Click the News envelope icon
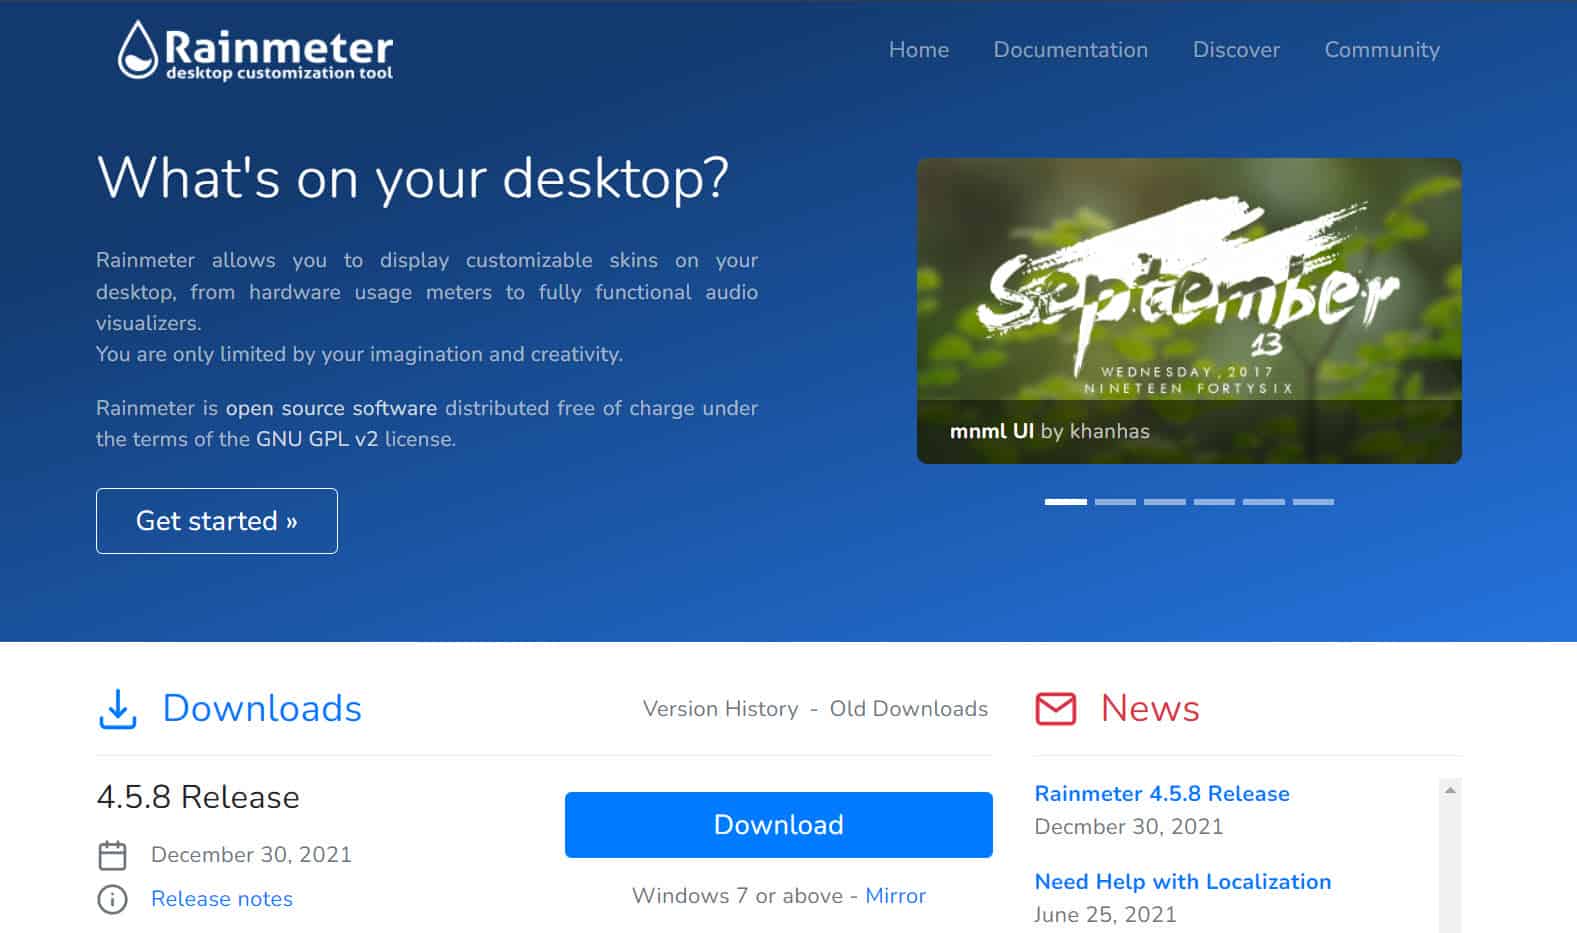Screen dimensions: 1577x933 [1056, 709]
